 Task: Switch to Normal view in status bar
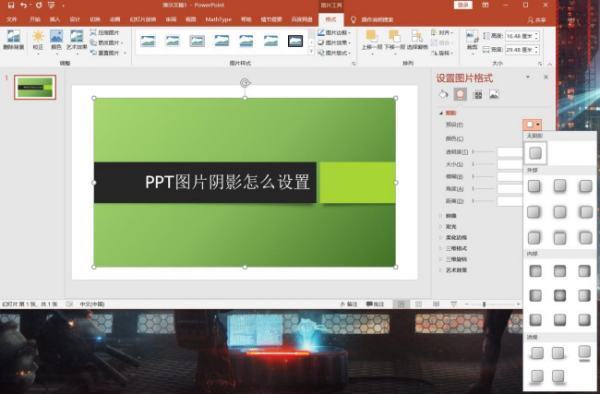[x=401, y=304]
